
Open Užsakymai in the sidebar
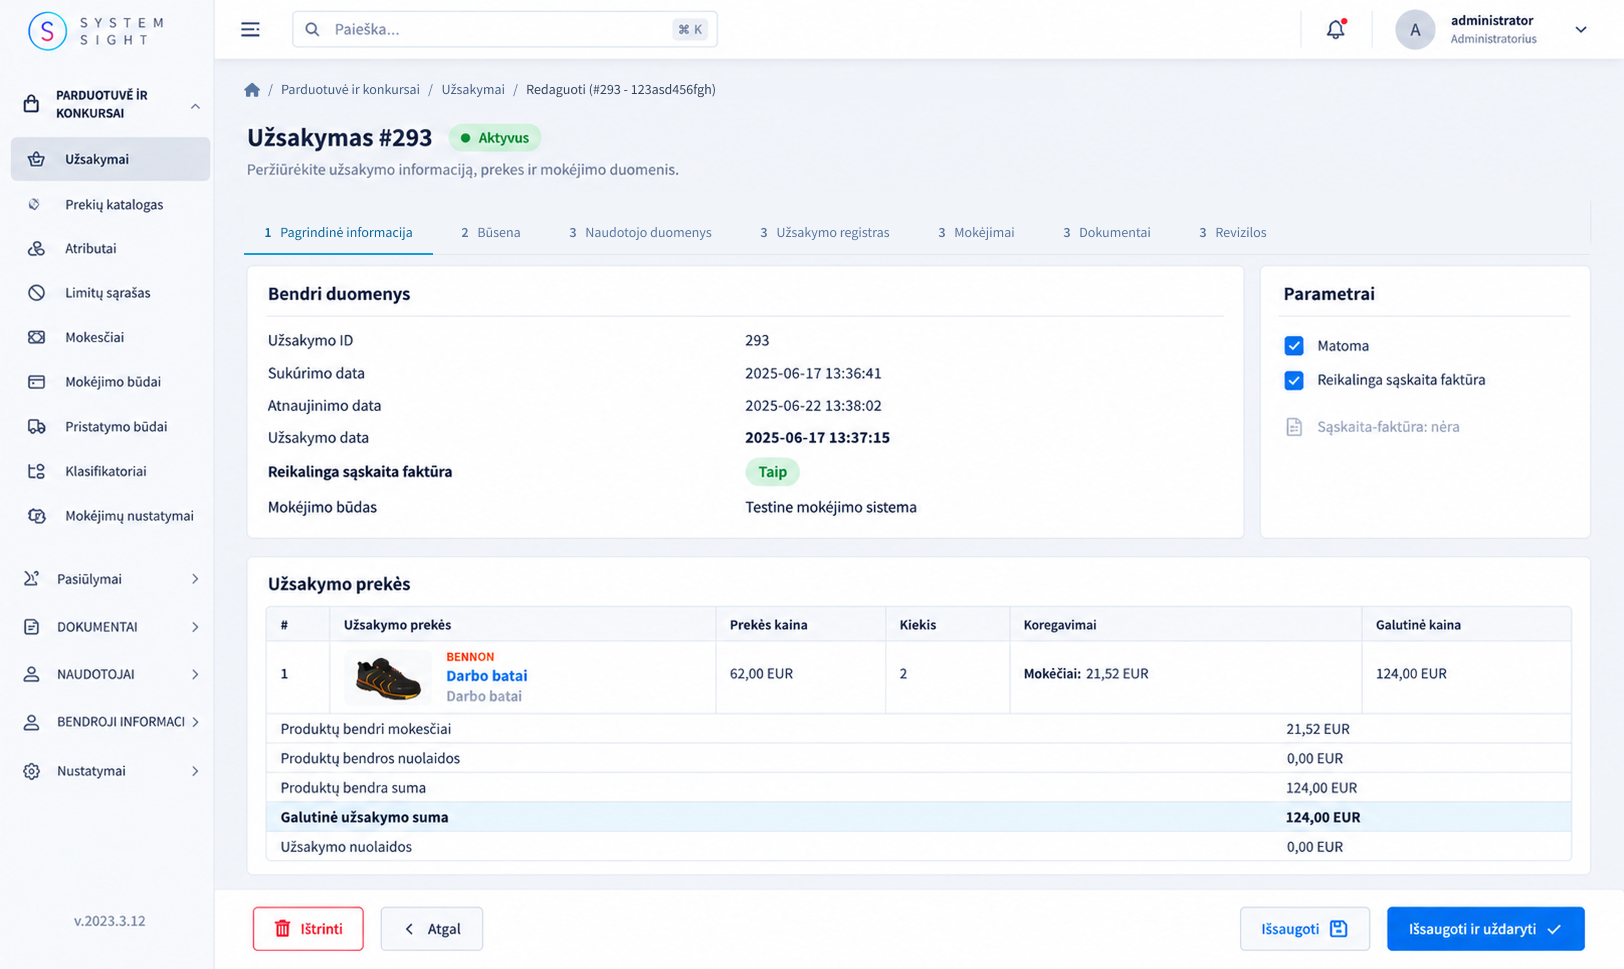coord(111,159)
